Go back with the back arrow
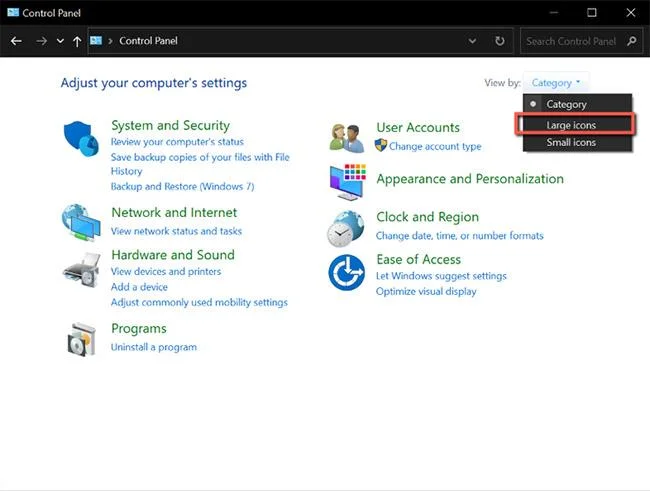The image size is (650, 491). (x=16, y=41)
